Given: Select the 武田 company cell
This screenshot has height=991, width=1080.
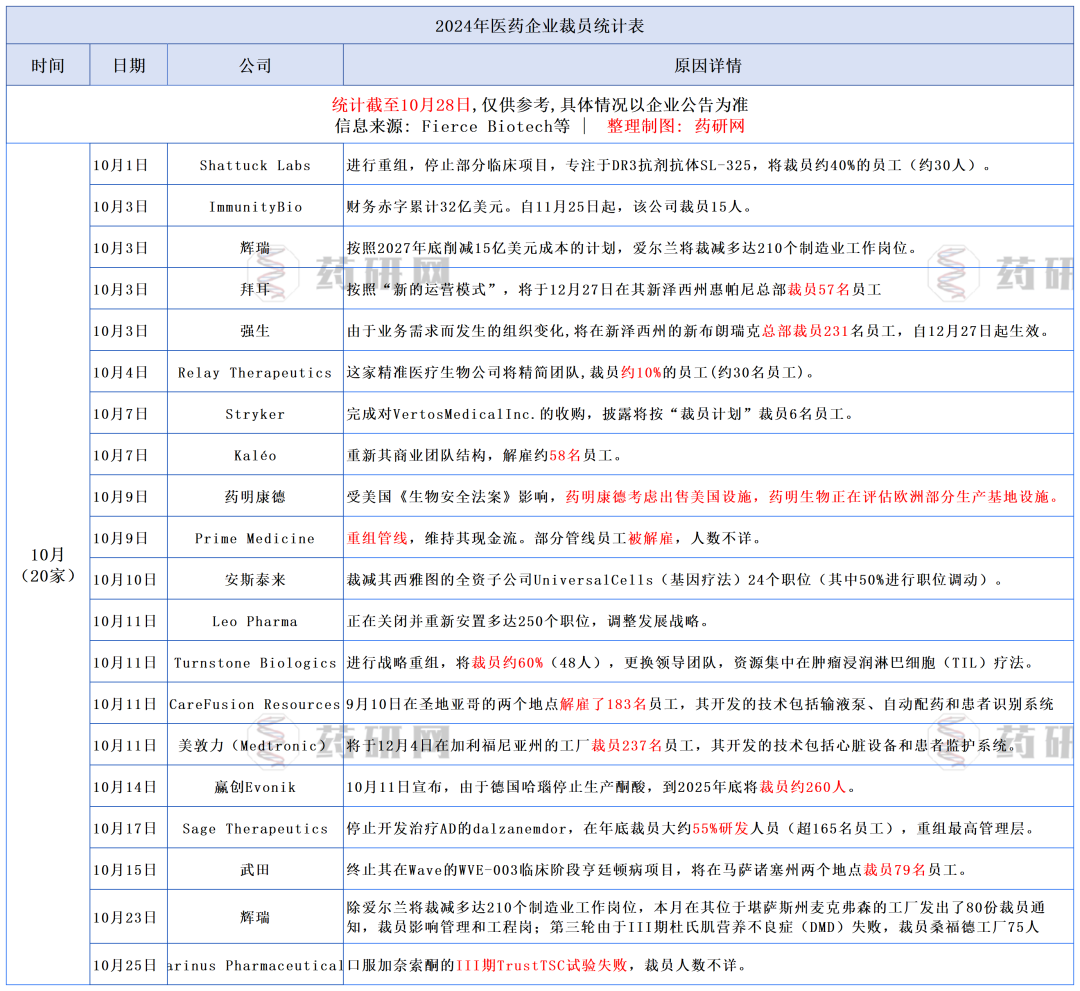Looking at the screenshot, I should coord(255,870).
